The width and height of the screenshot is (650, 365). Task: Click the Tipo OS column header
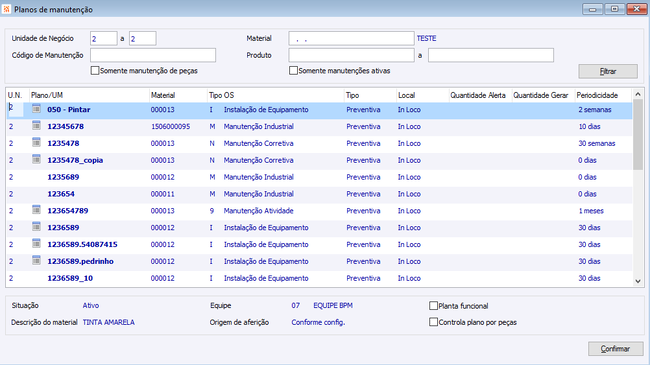[x=275, y=95]
